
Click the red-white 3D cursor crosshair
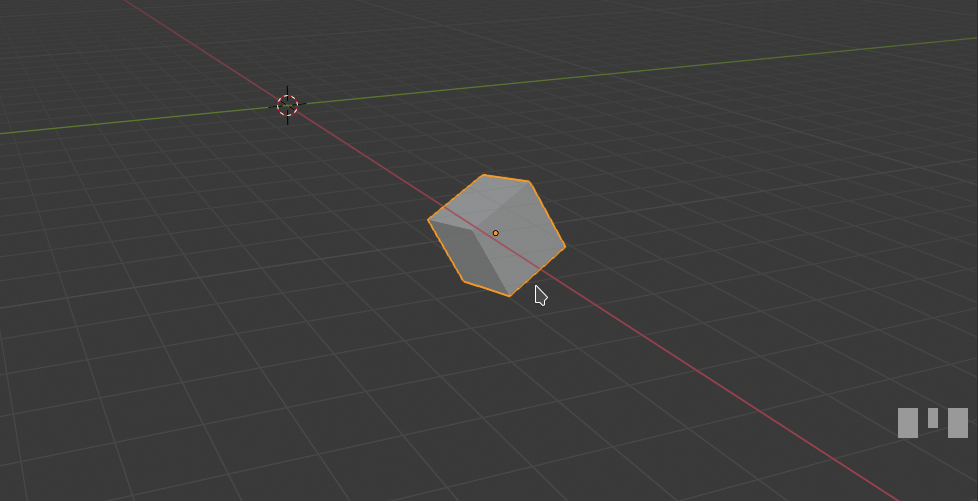(x=288, y=105)
